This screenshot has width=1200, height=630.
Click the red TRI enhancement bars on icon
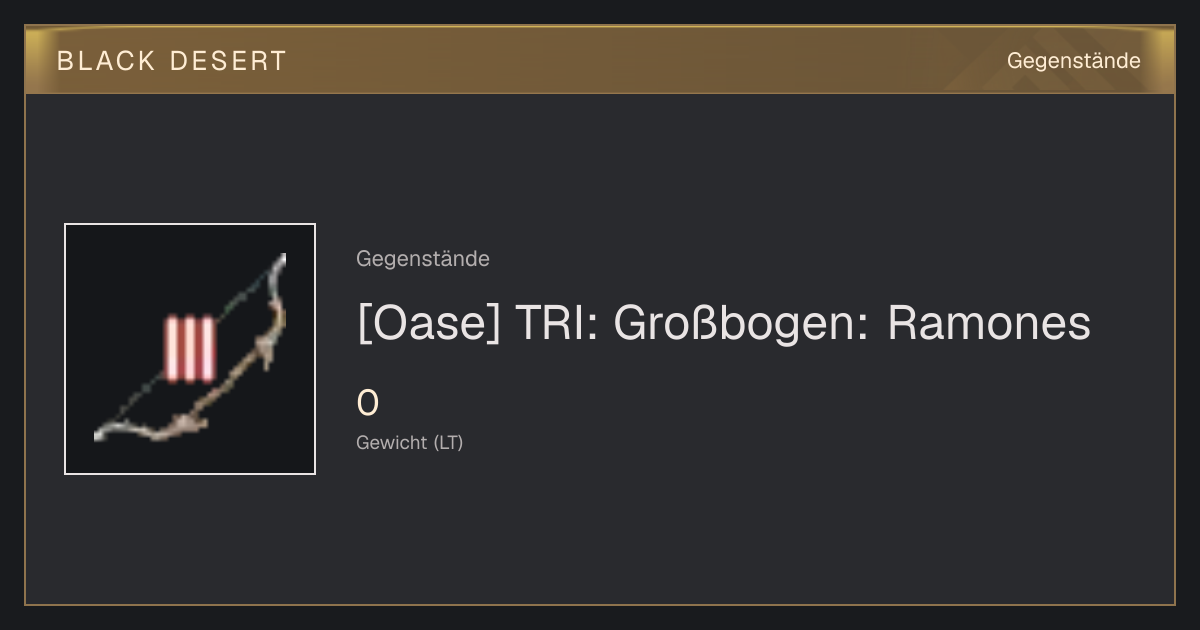190,349
